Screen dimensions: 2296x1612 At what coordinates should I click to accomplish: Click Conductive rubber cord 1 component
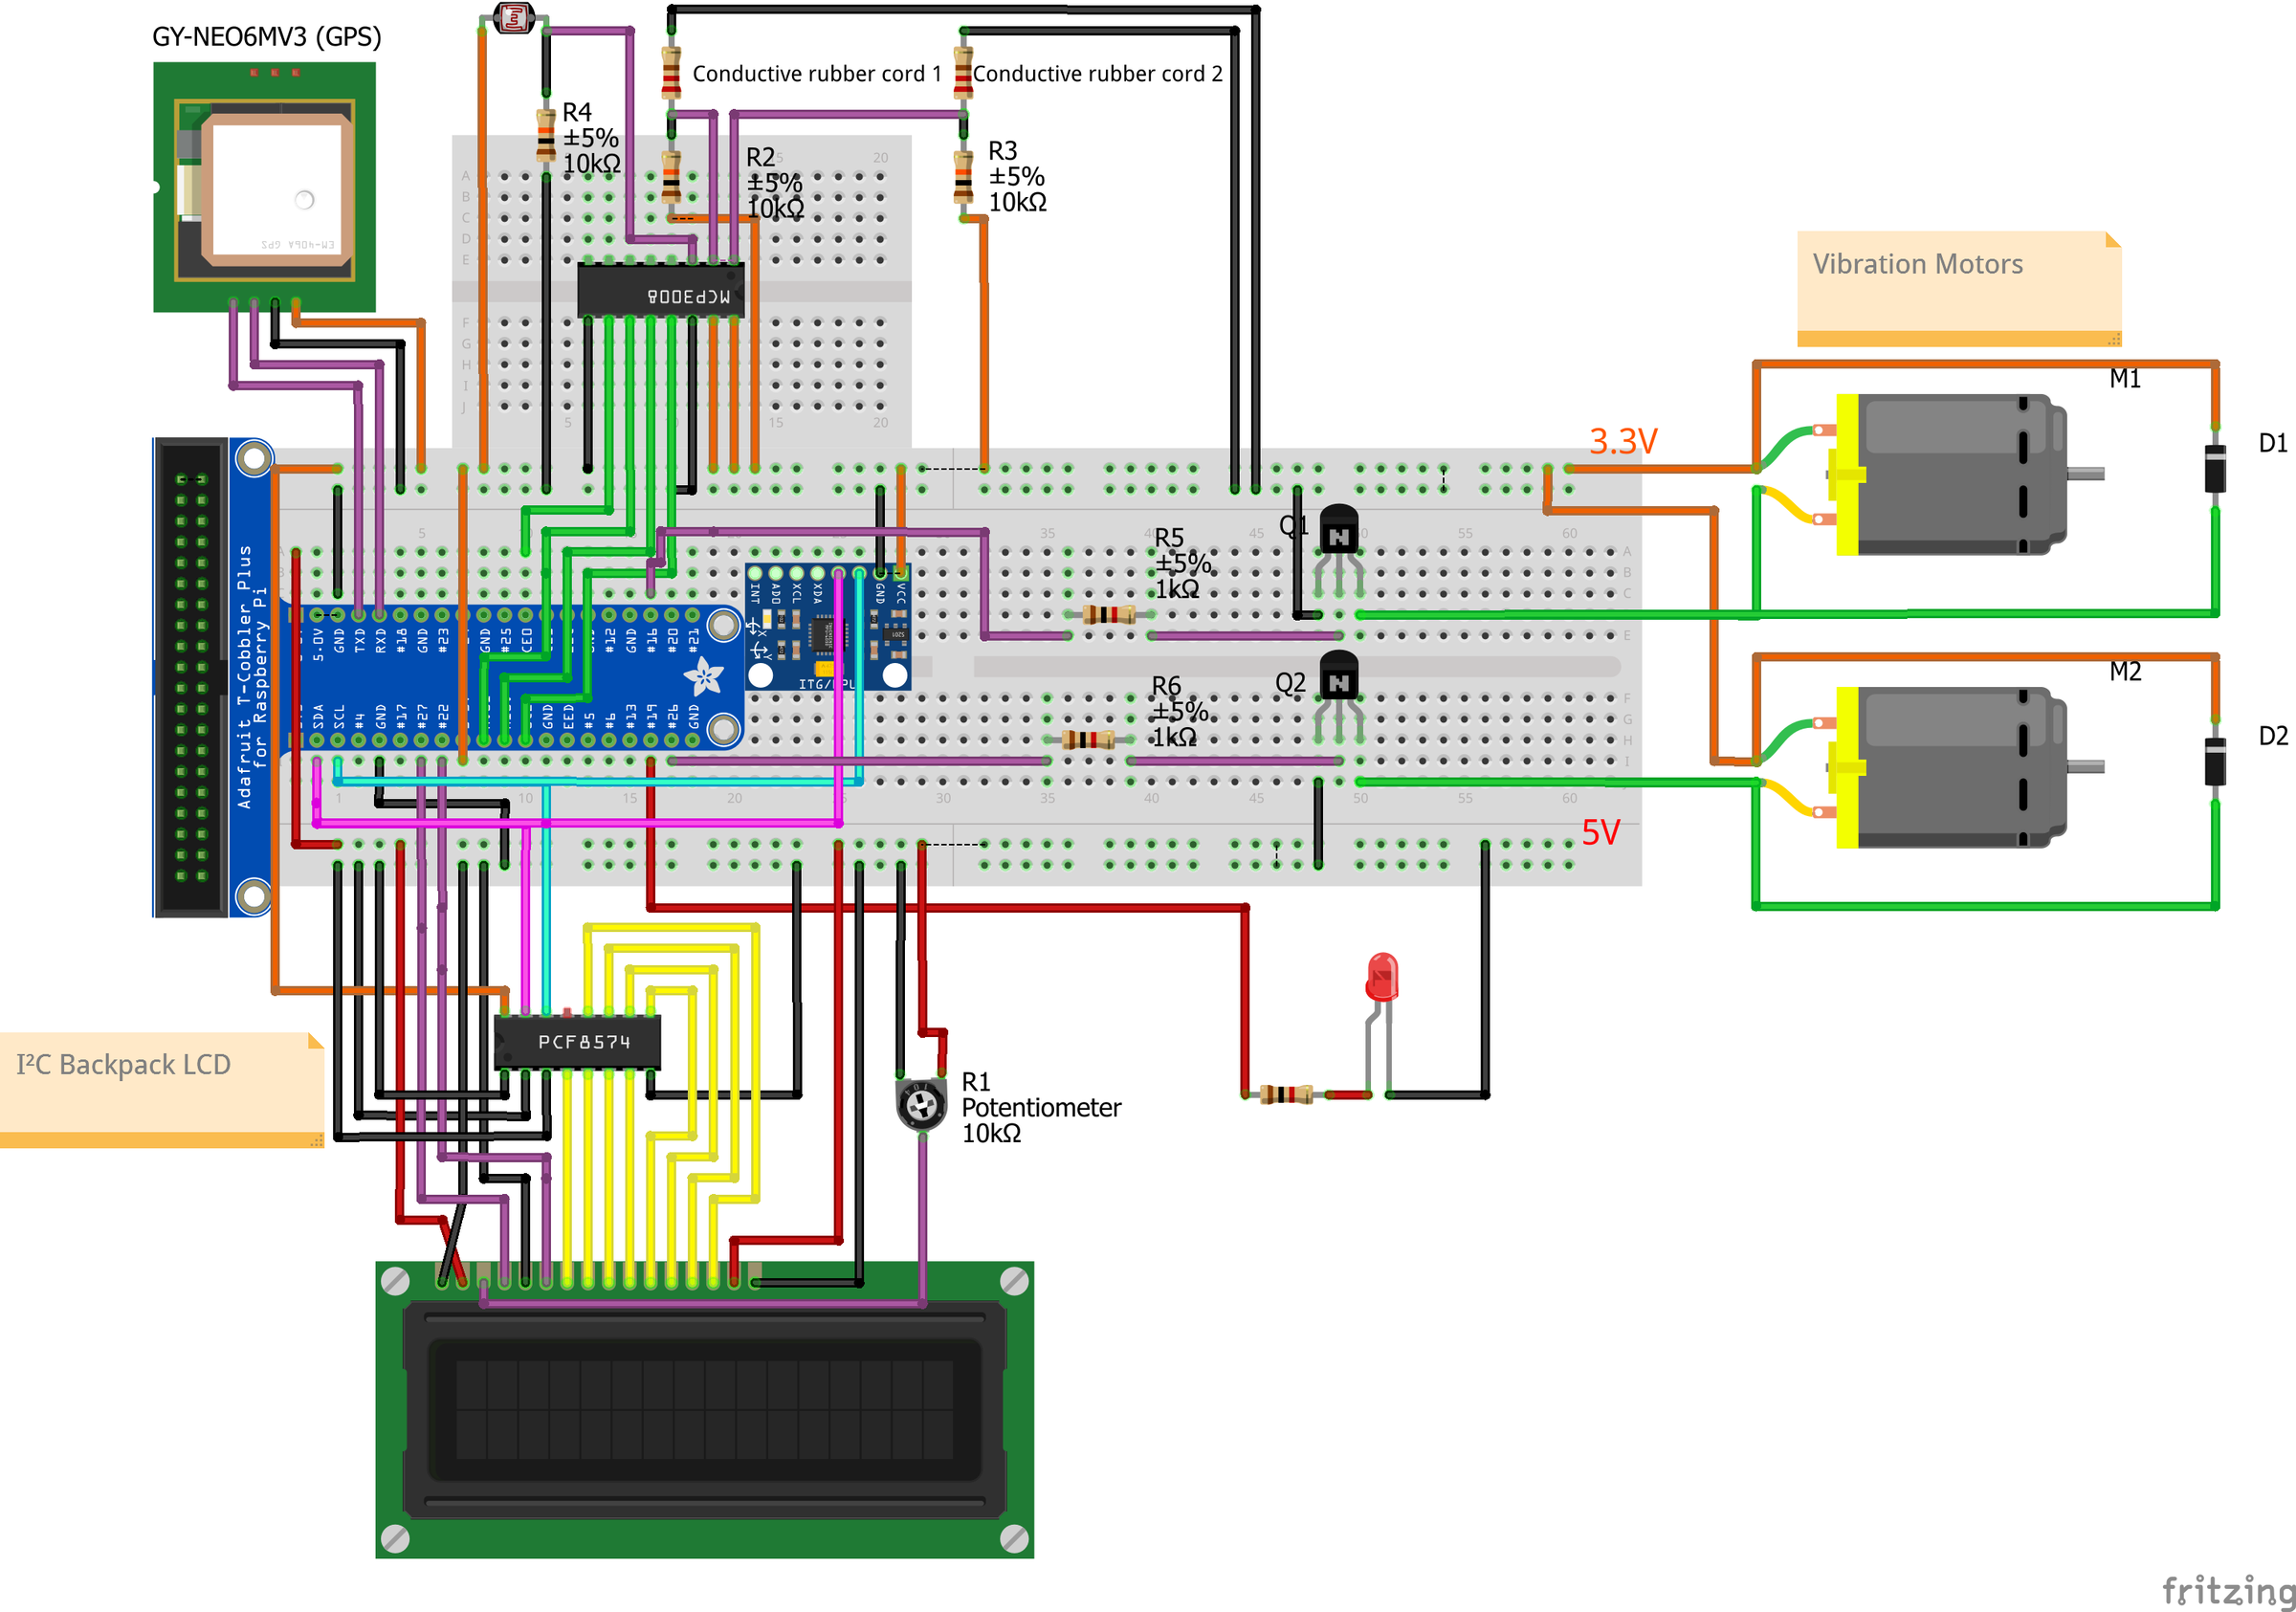coord(671,72)
